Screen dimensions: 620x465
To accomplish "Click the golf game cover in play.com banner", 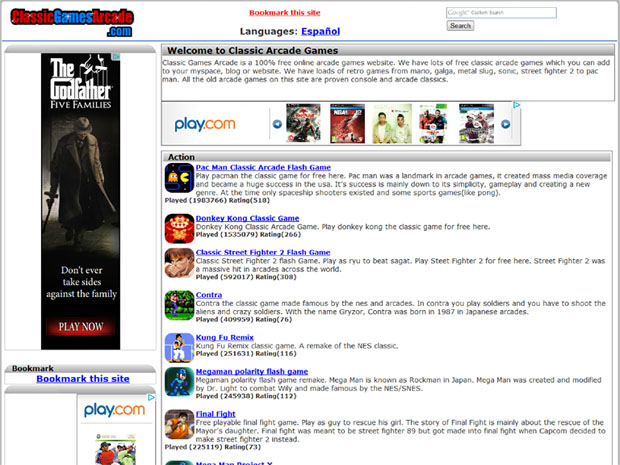I will coord(476,123).
